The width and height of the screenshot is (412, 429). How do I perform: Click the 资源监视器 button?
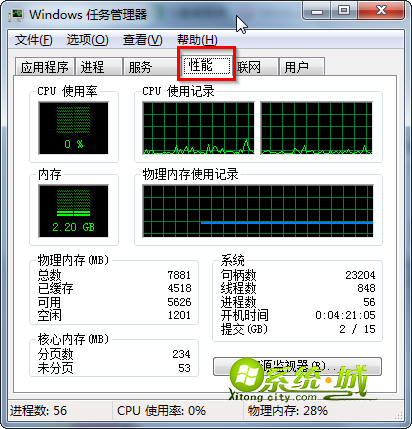tap(297, 367)
